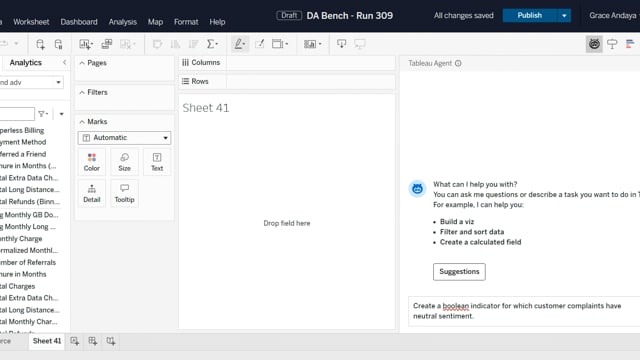Collapse the side pane with chevron
This screenshot has width=640, height=360.
click(x=64, y=62)
